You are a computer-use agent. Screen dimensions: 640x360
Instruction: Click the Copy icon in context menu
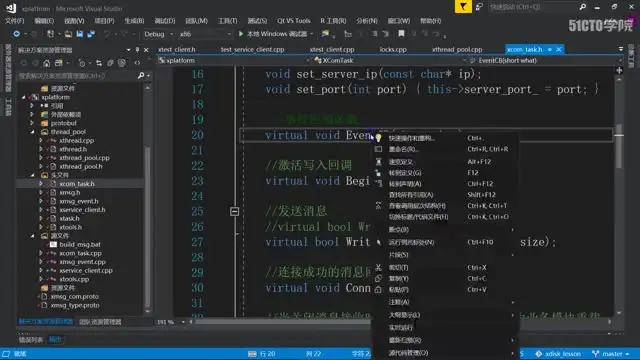(378, 278)
